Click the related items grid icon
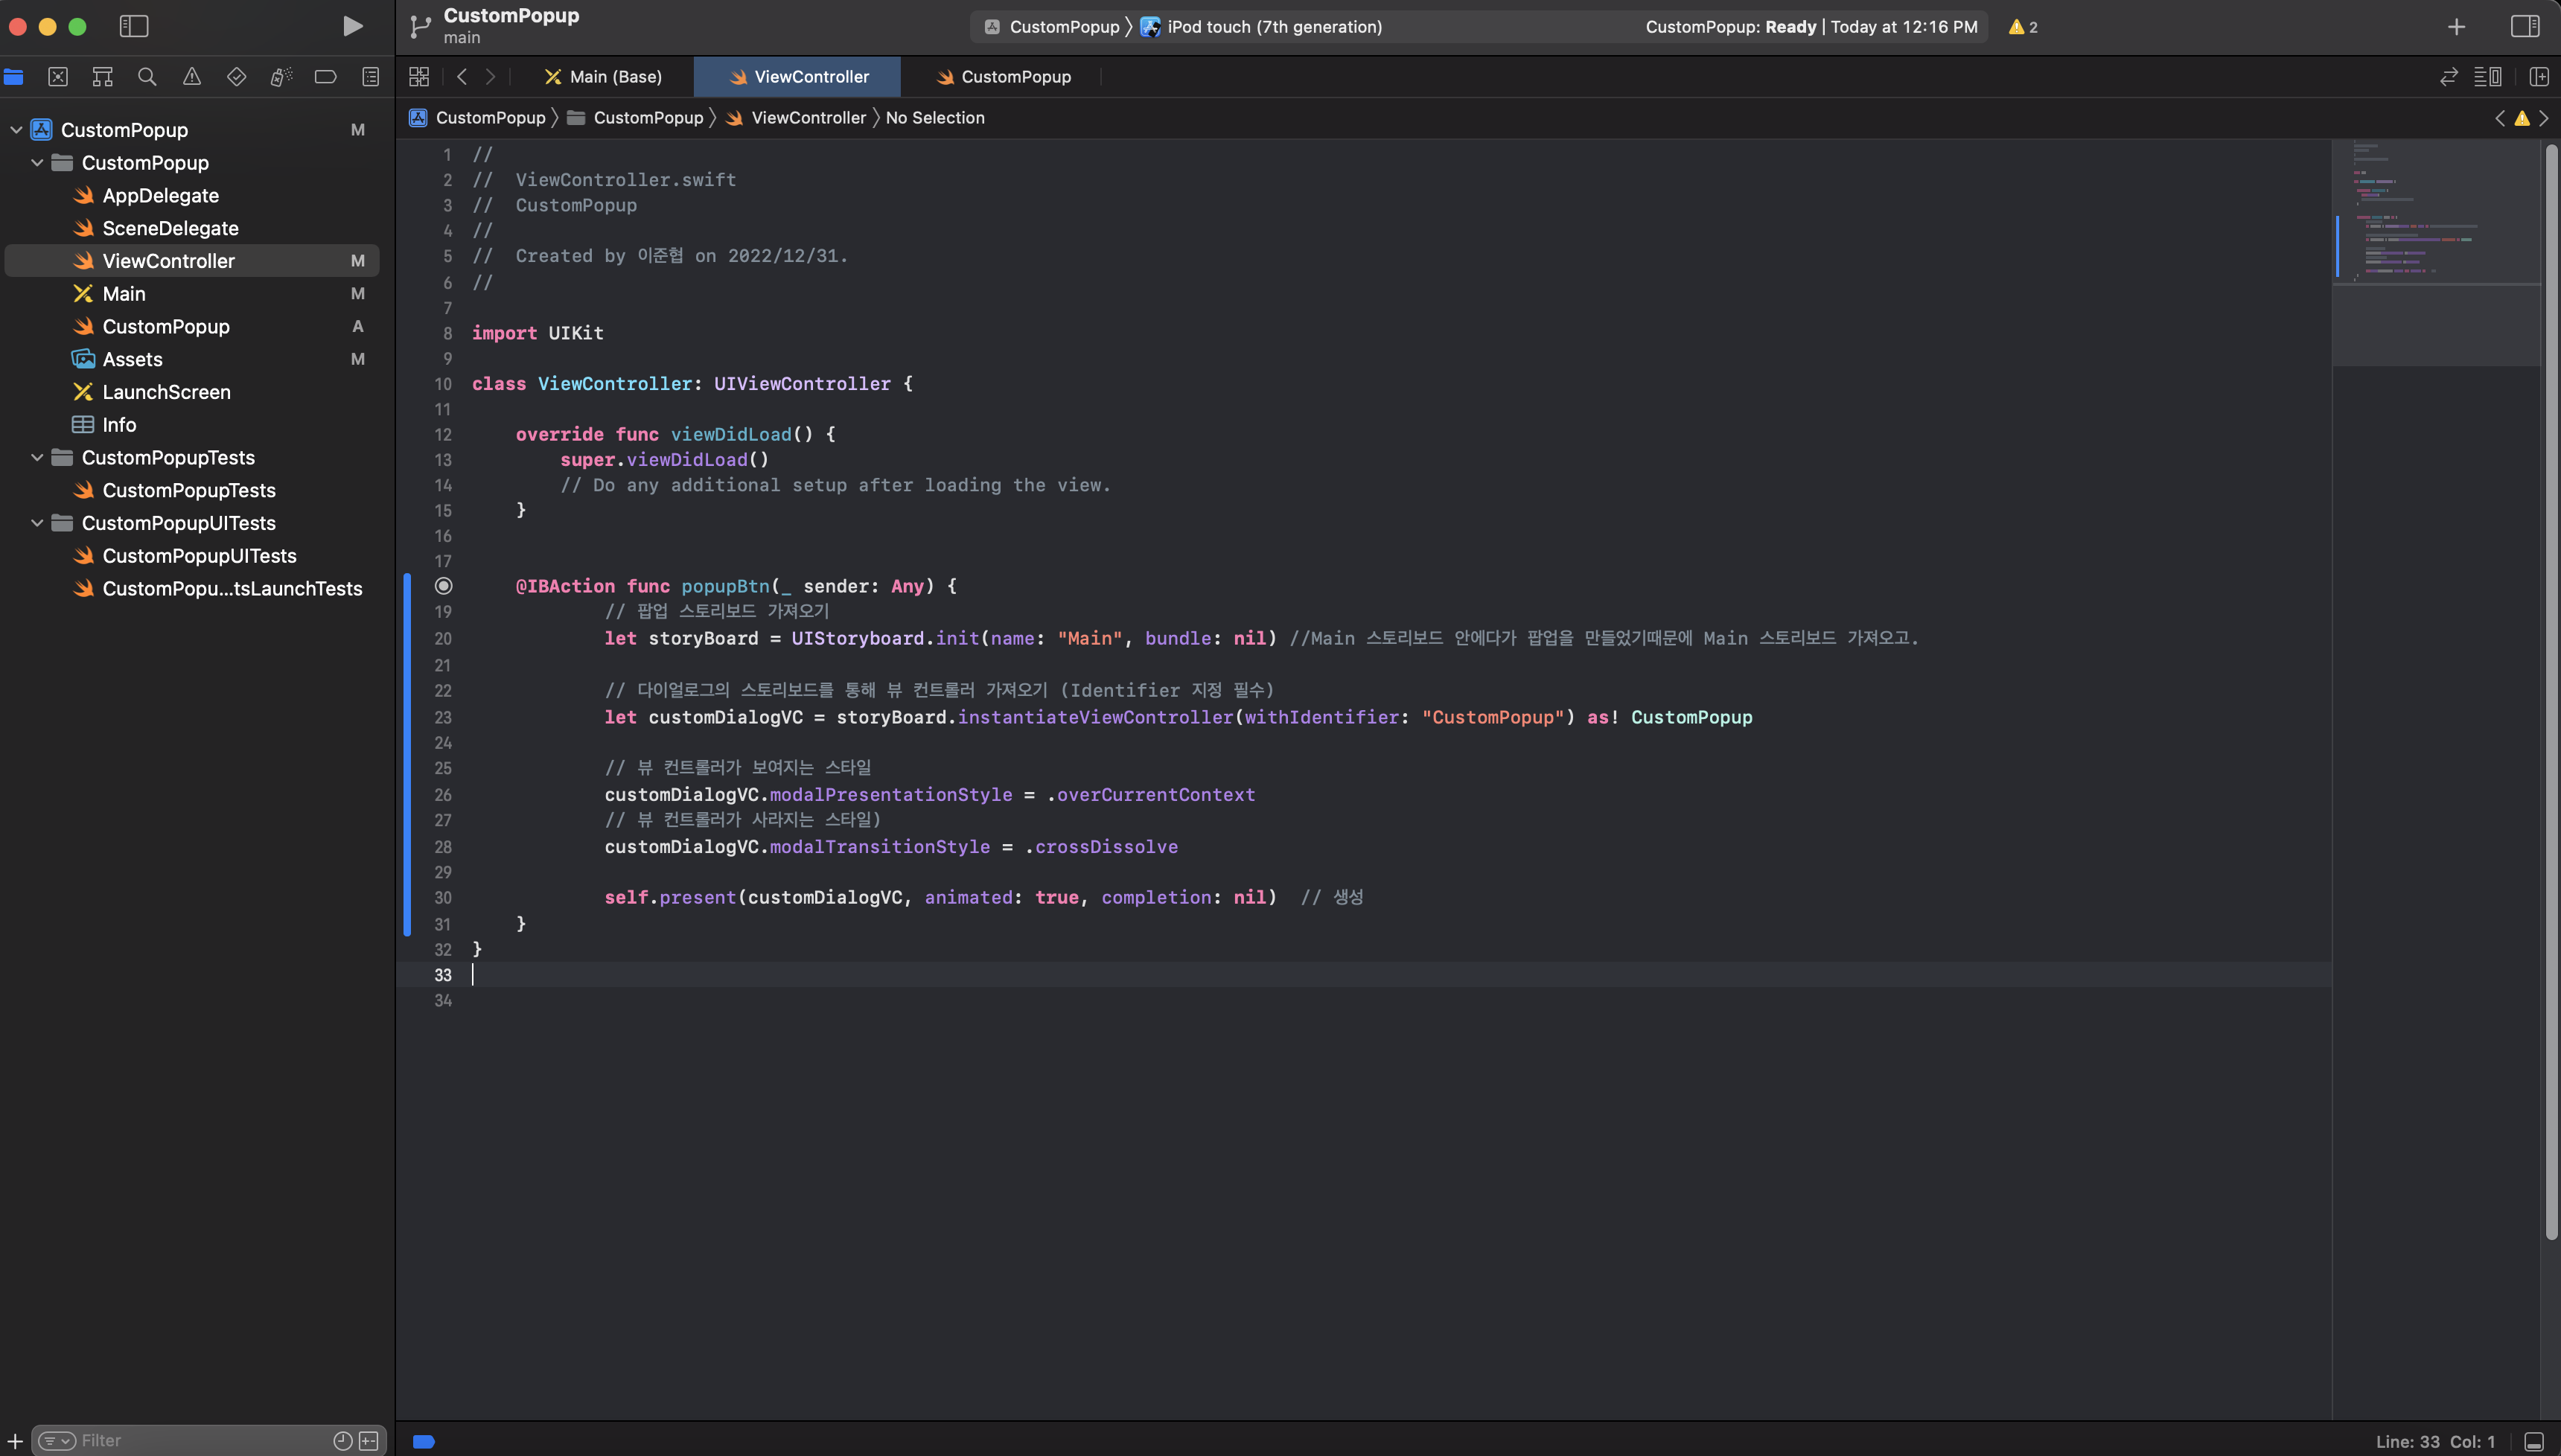Screen dimensions: 2561x1456 pos(419,77)
